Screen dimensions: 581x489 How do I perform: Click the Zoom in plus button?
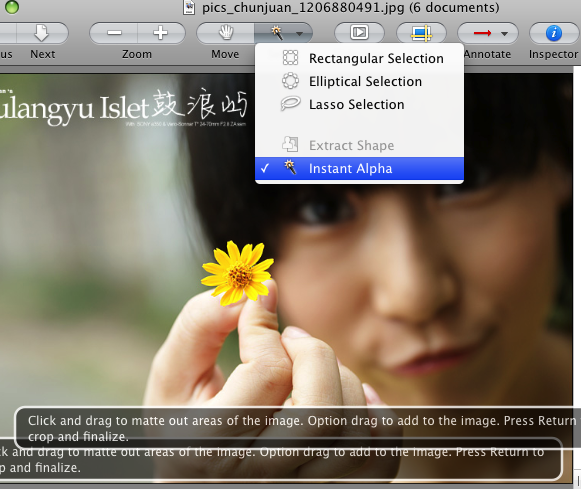pyautogui.click(x=161, y=33)
